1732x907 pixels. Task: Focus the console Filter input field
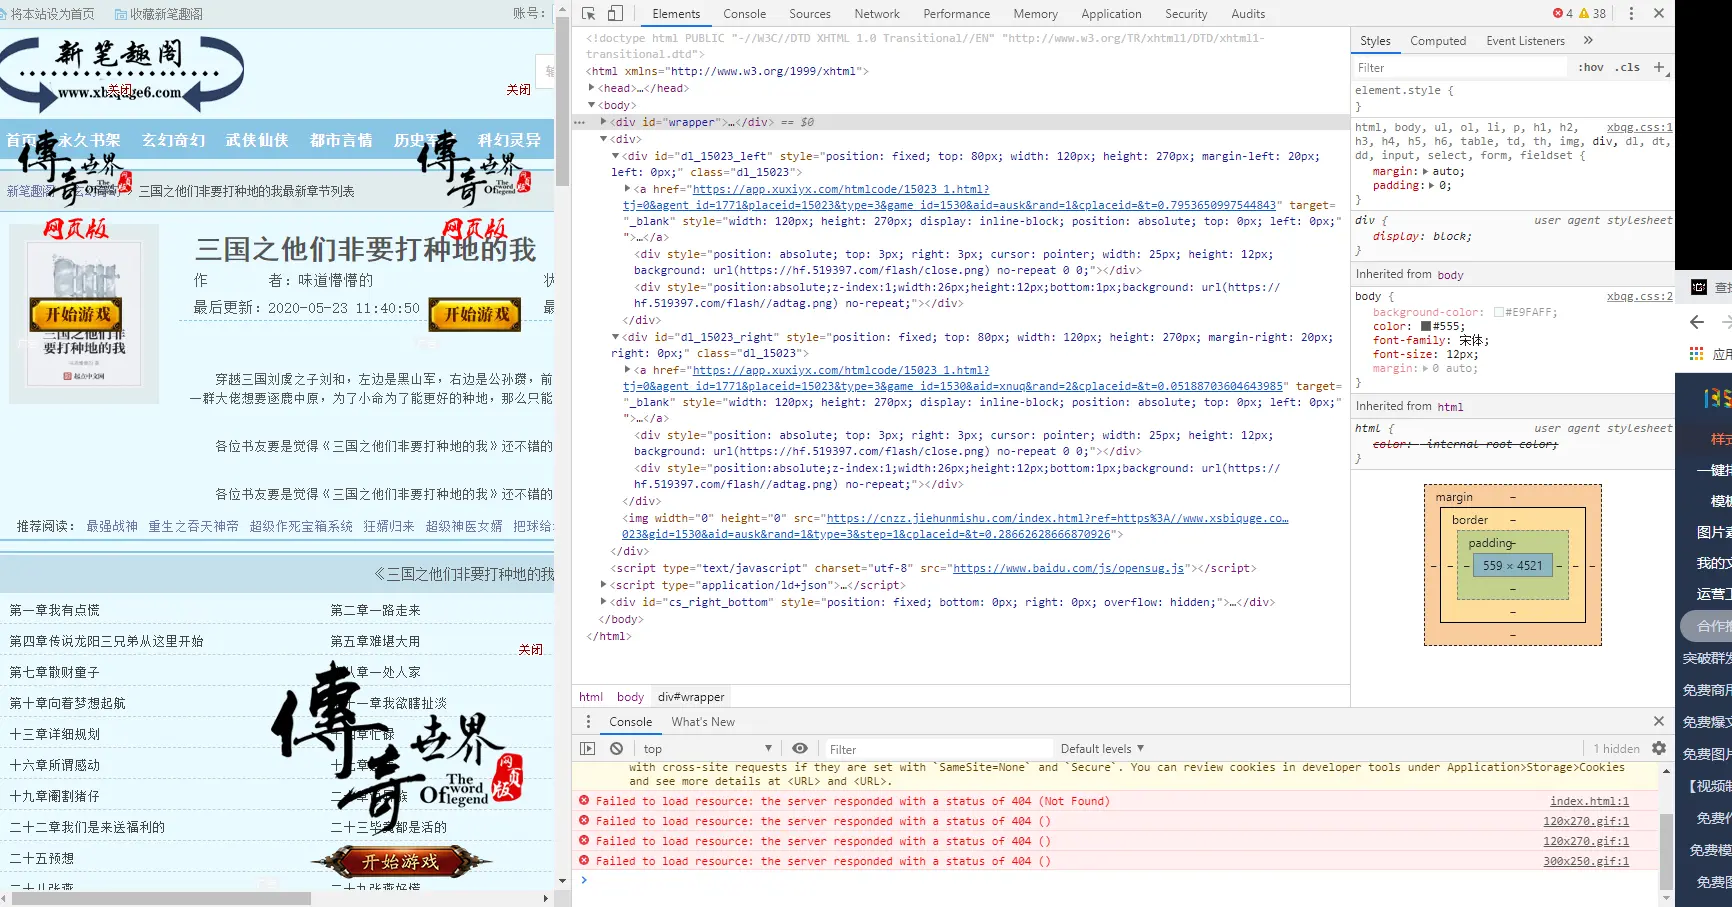pos(938,749)
